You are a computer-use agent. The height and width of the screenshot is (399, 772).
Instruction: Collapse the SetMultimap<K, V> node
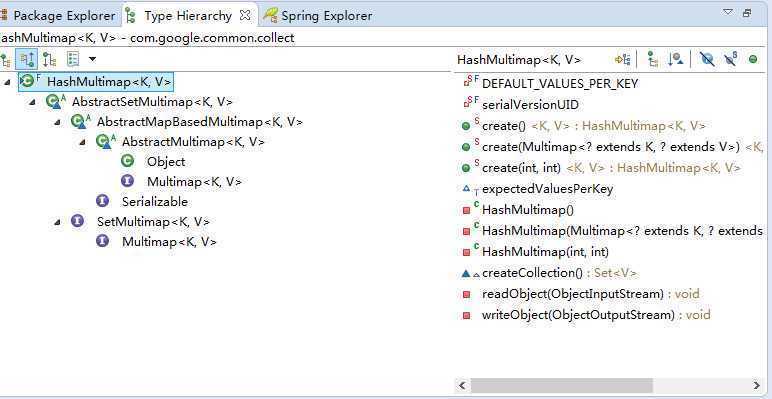58,222
